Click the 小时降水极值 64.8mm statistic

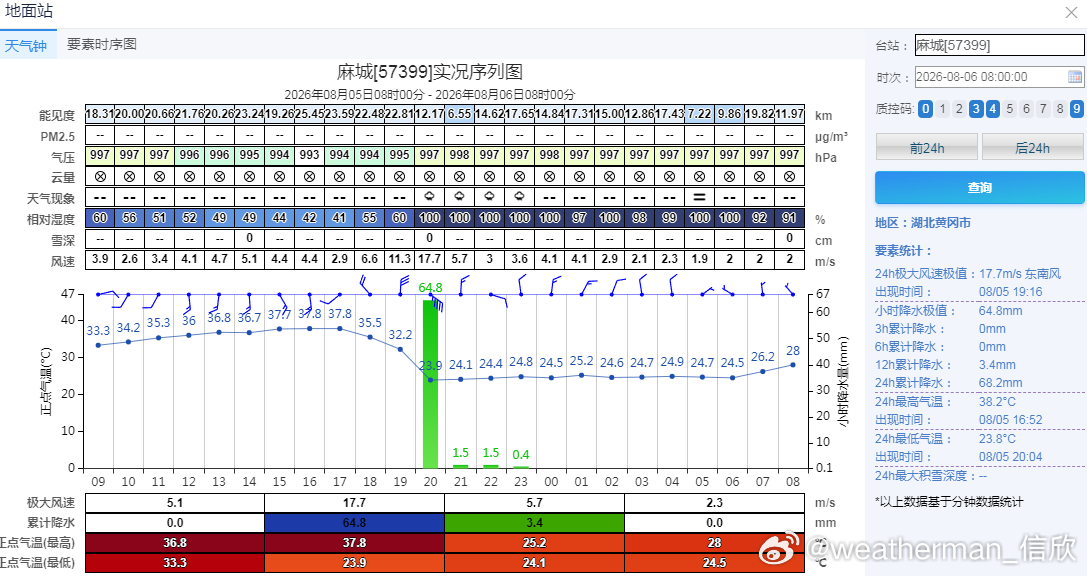pyautogui.click(x=948, y=311)
